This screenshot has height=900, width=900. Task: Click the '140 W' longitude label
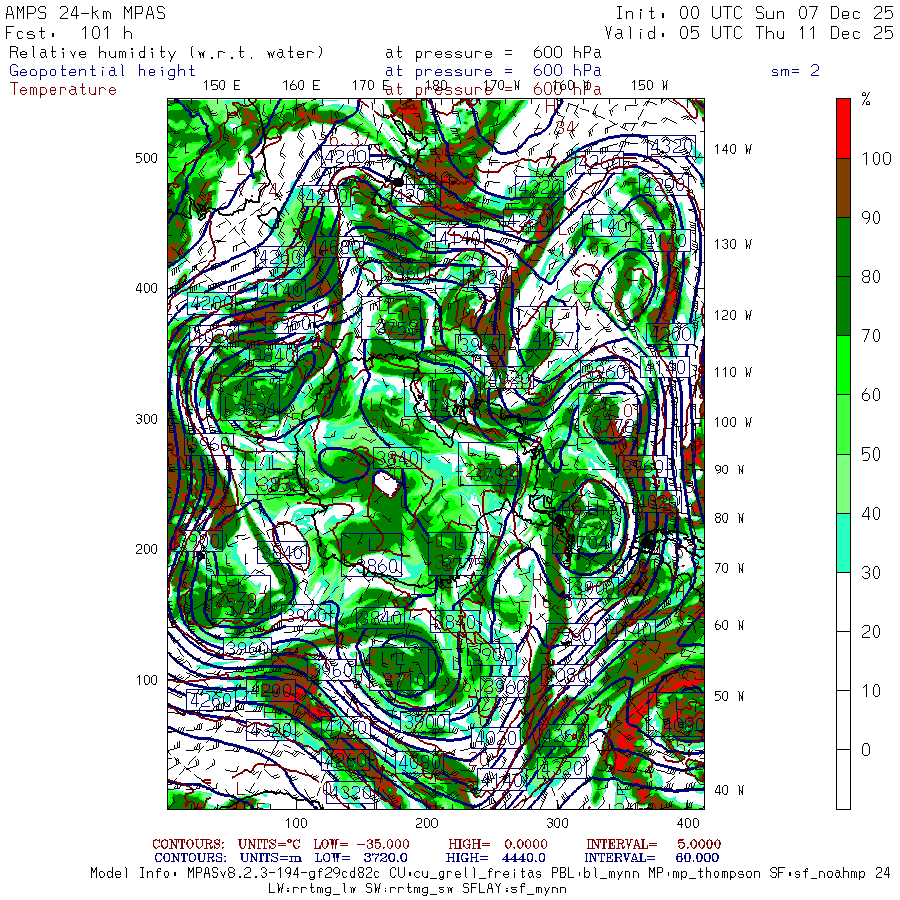(x=732, y=149)
